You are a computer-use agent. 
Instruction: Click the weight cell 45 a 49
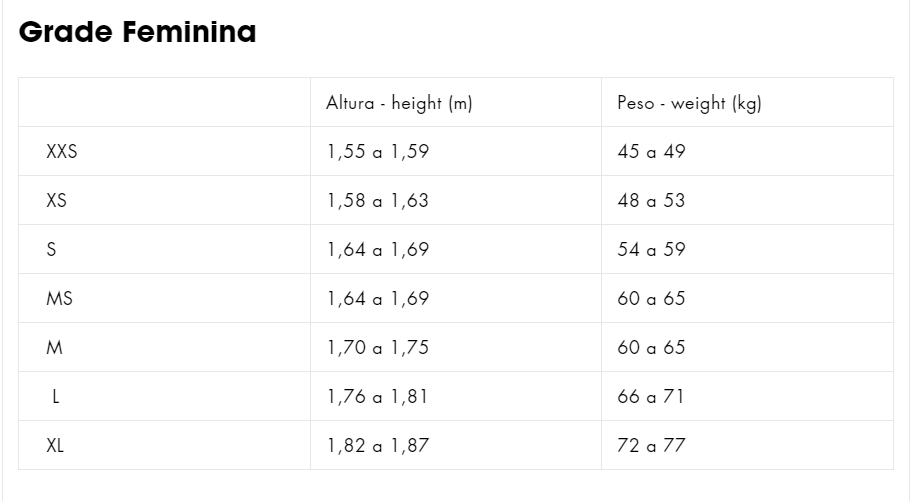click(x=651, y=152)
